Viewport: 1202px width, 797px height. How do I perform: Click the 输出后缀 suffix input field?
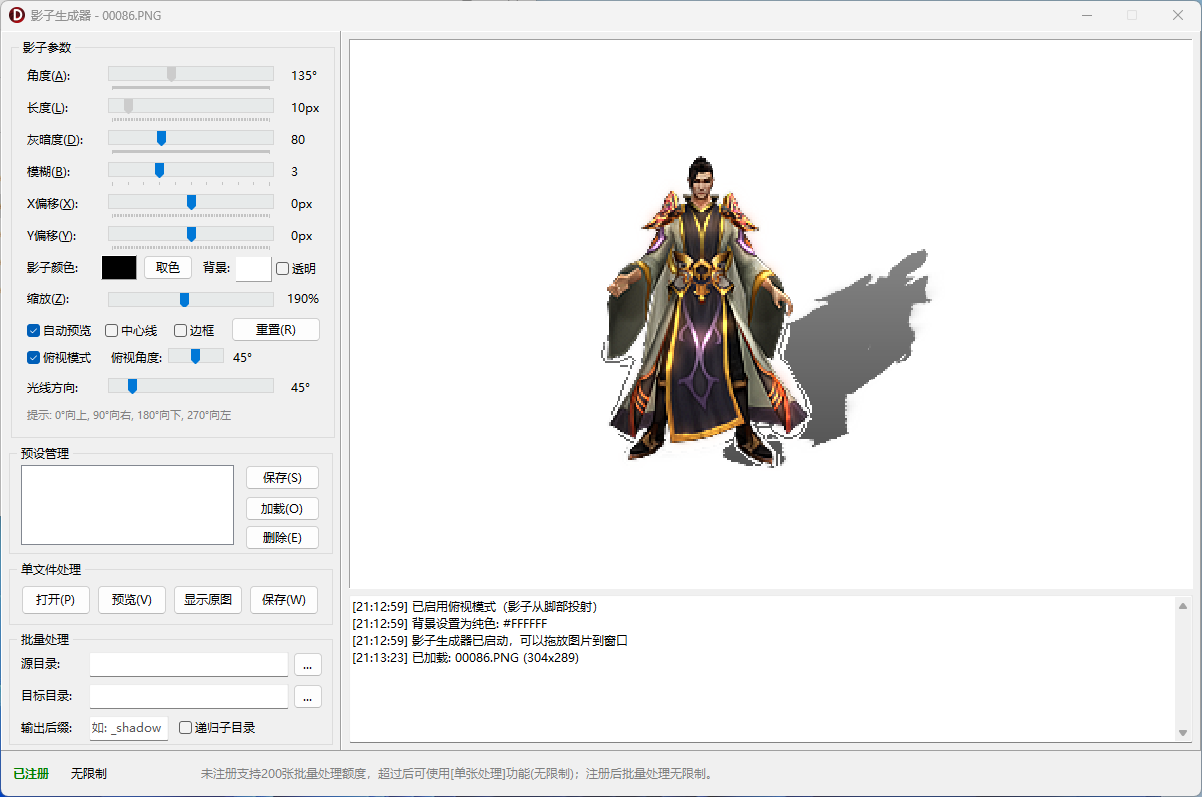tap(128, 727)
